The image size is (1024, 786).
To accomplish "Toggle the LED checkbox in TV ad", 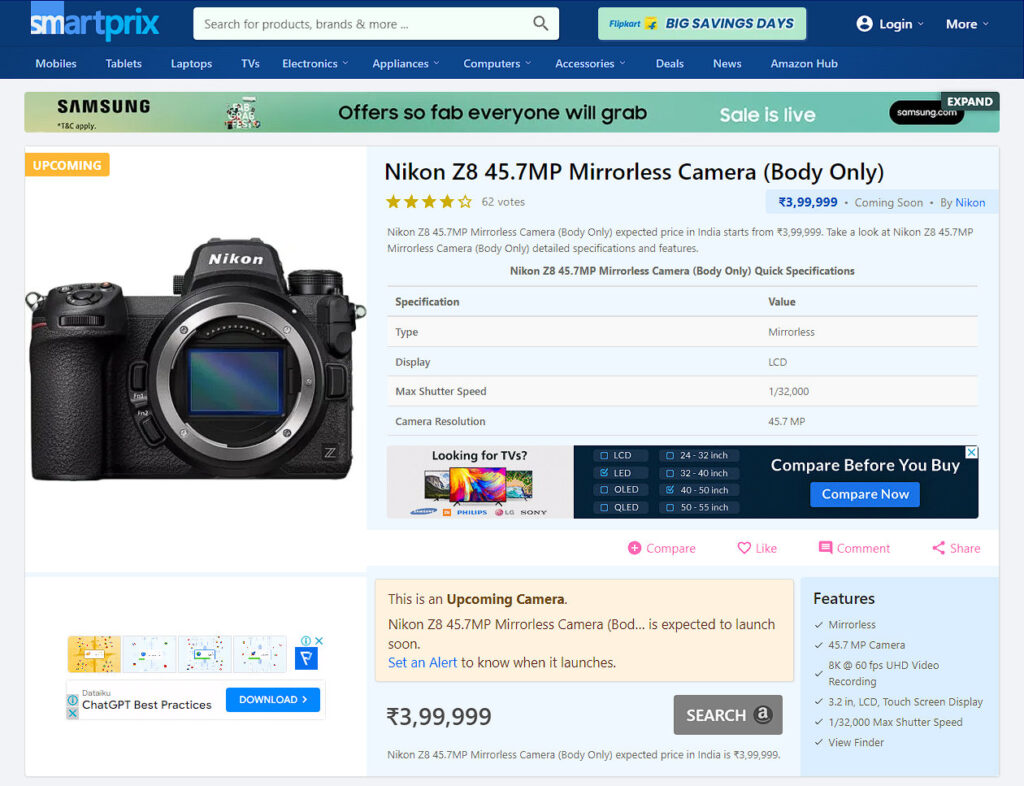I will 604,473.
